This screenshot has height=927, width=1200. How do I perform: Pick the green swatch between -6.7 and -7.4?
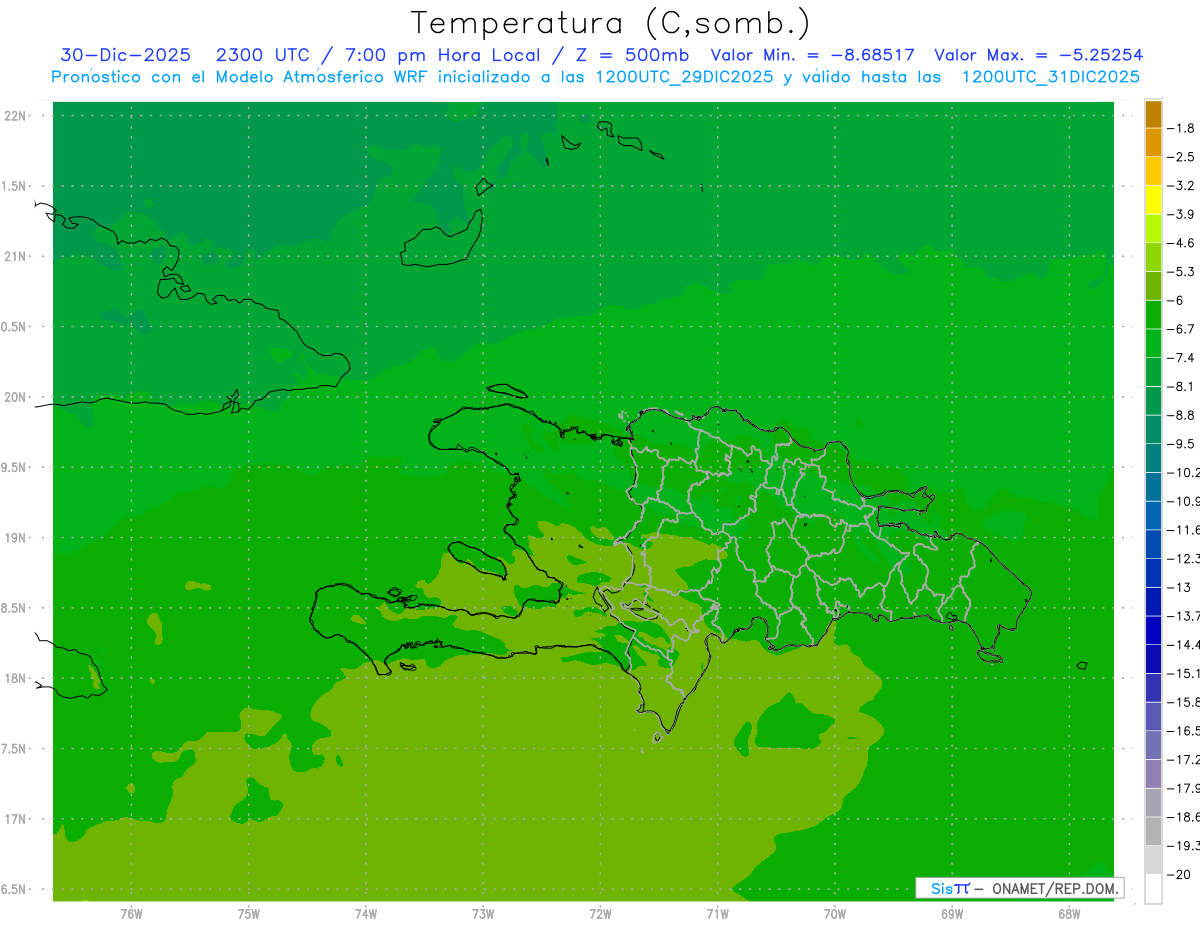1153,343
